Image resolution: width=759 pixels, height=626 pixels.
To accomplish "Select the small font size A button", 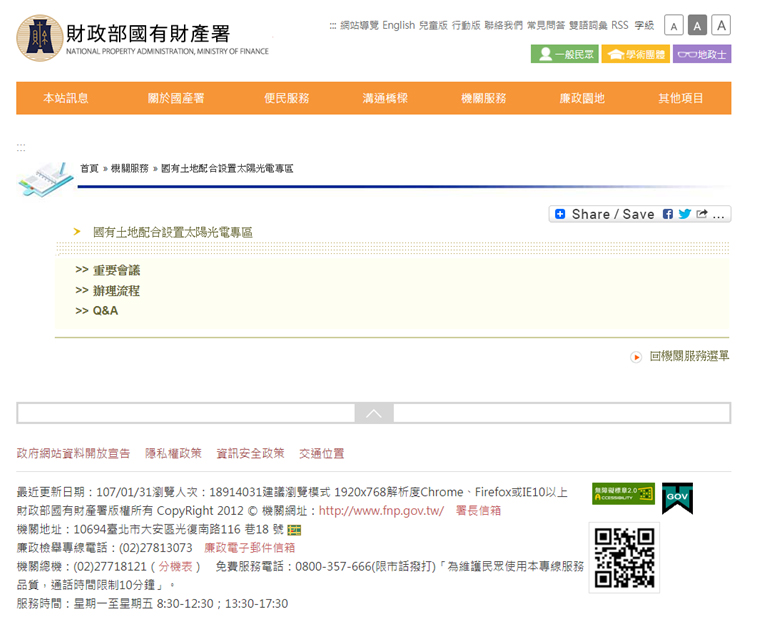I will click(674, 26).
